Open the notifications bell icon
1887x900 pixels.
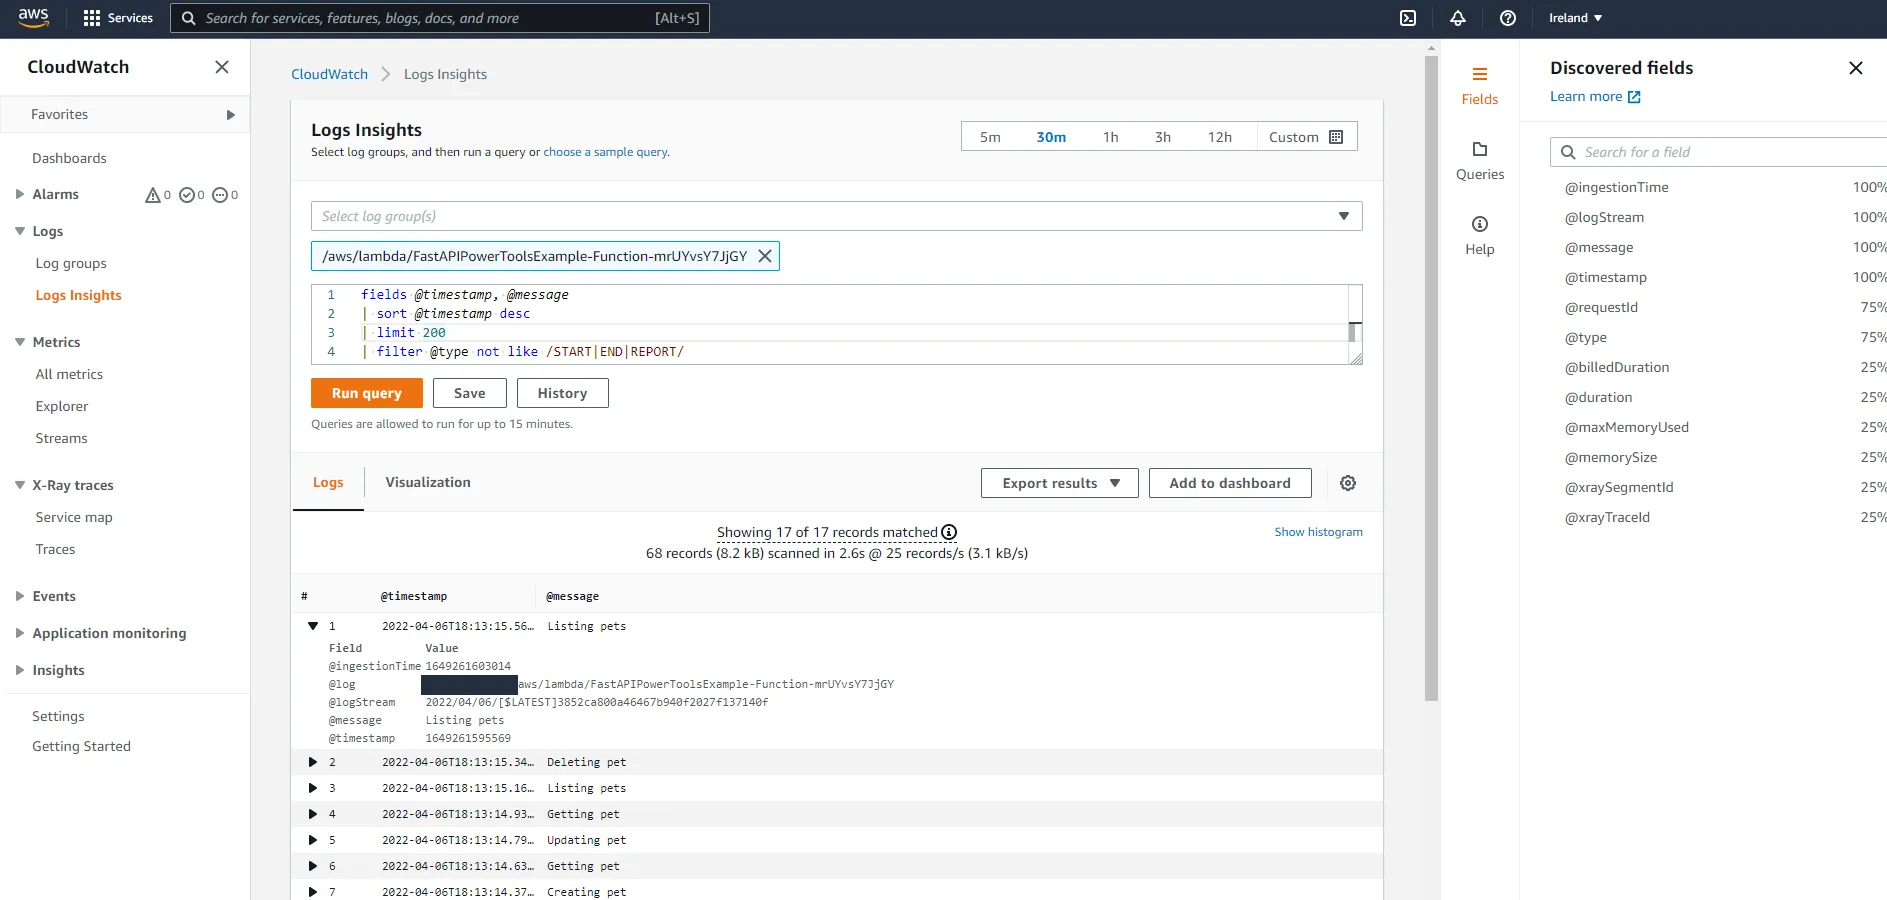coord(1457,18)
